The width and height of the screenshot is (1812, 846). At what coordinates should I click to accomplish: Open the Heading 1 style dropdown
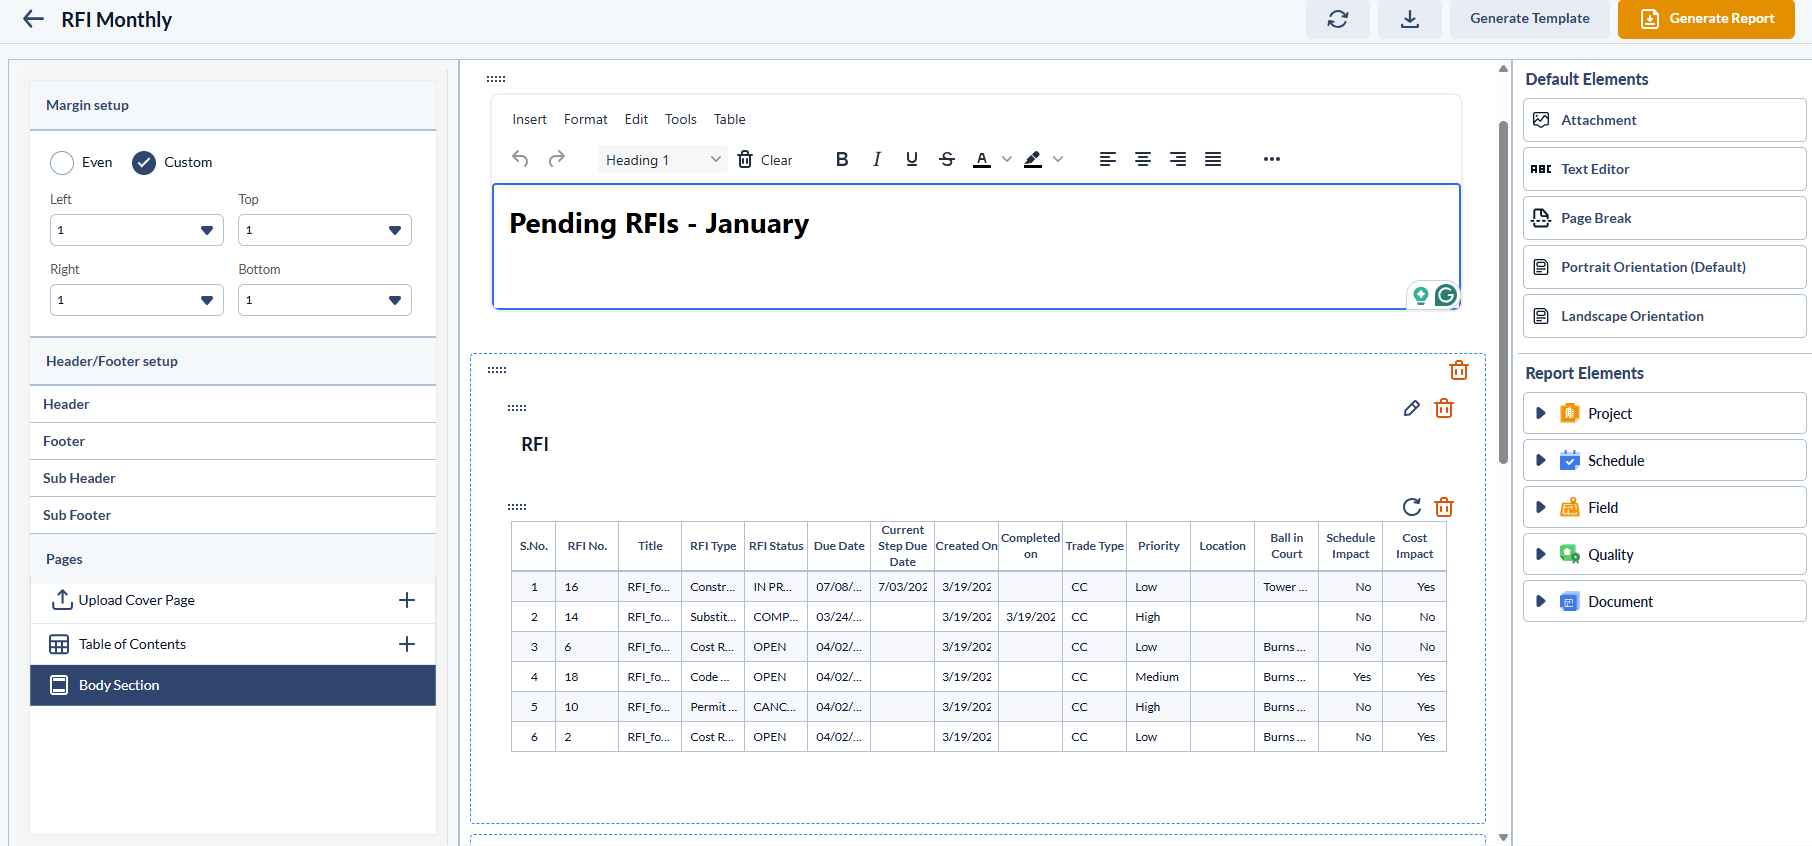point(663,159)
